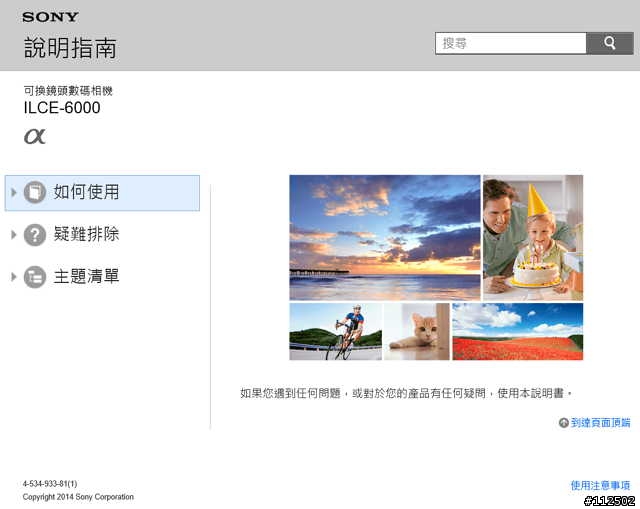Click the red flower field photo
Viewport: 640px width, 509px height.
click(x=518, y=331)
